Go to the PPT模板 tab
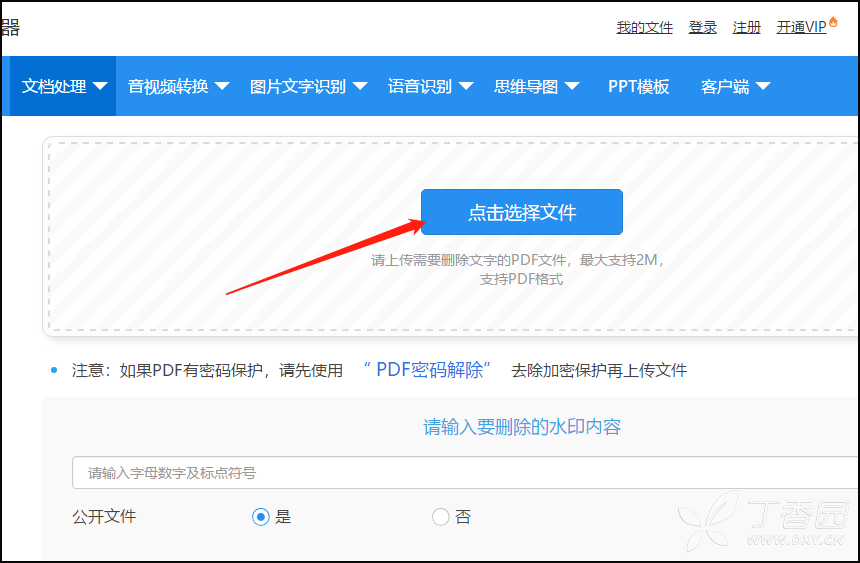 638,86
